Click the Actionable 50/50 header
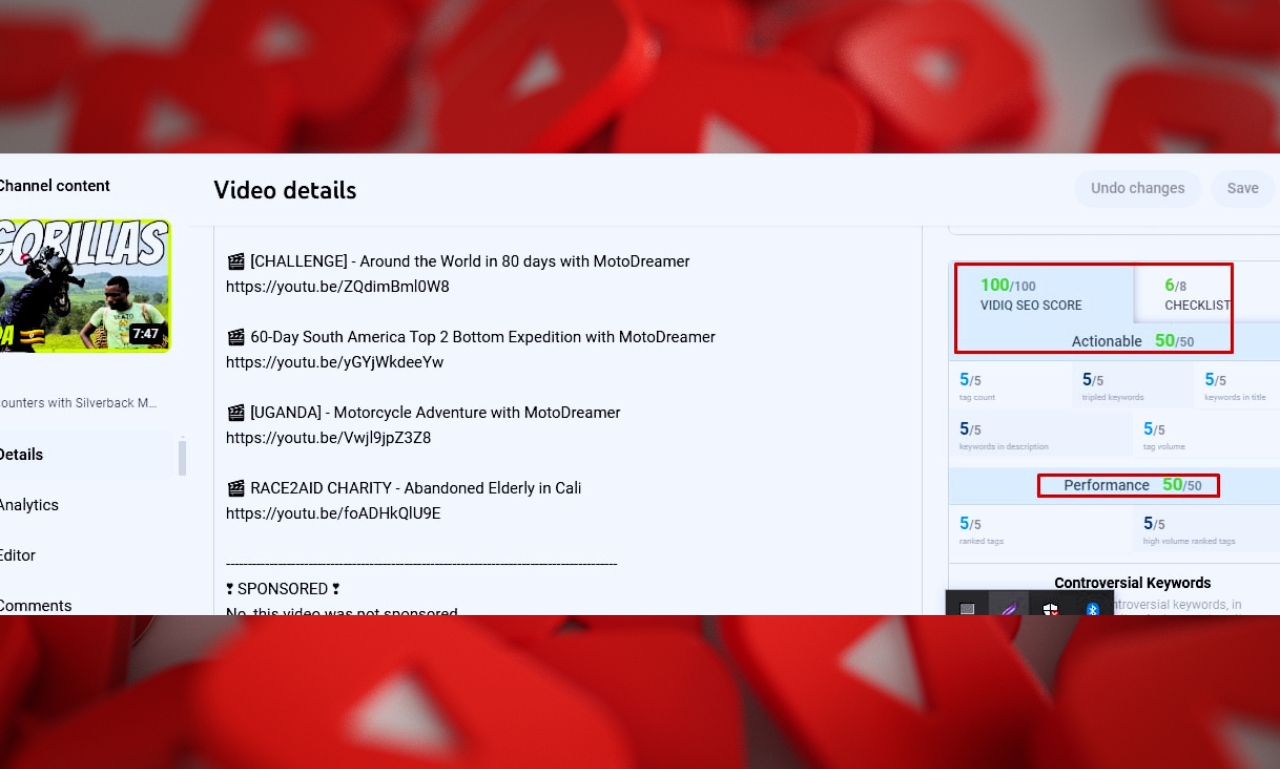 pyautogui.click(x=1132, y=341)
